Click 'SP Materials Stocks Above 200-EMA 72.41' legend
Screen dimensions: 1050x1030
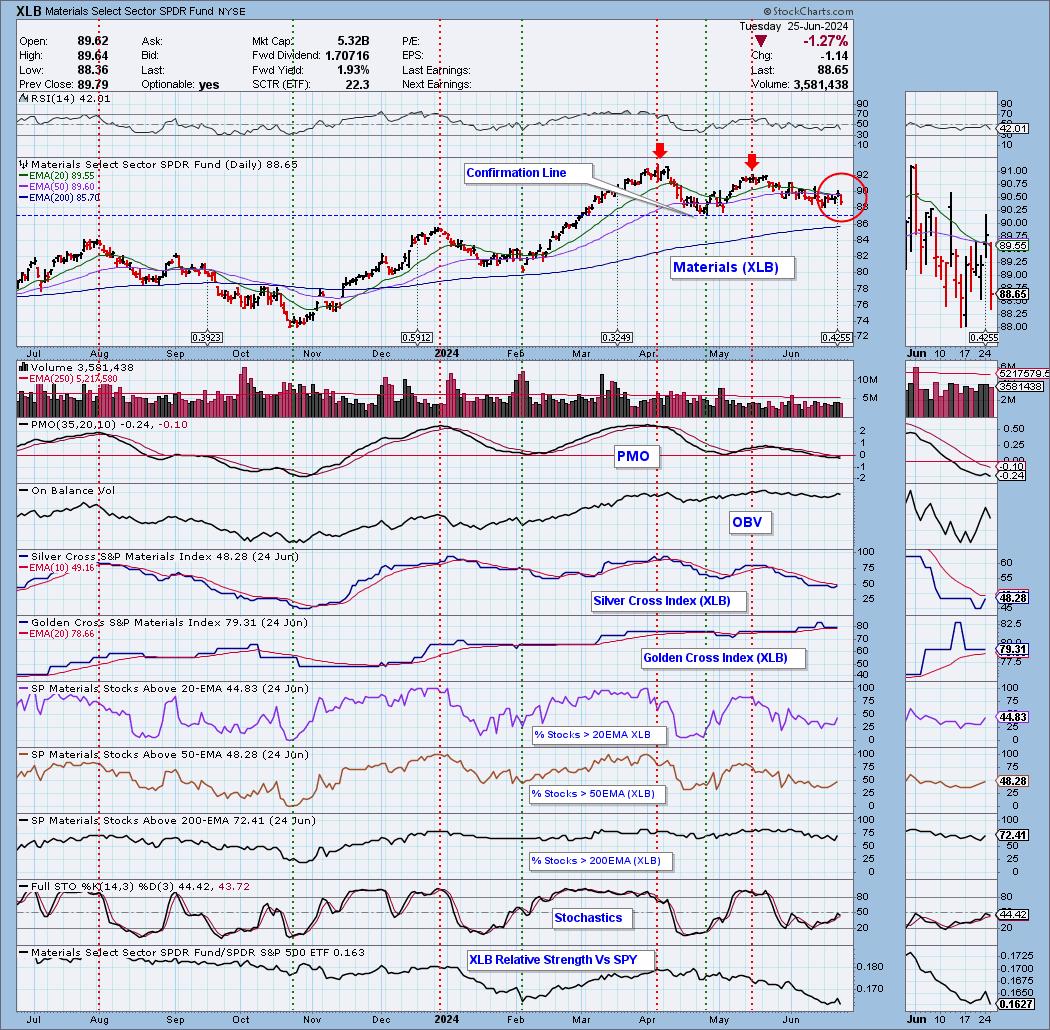point(167,820)
